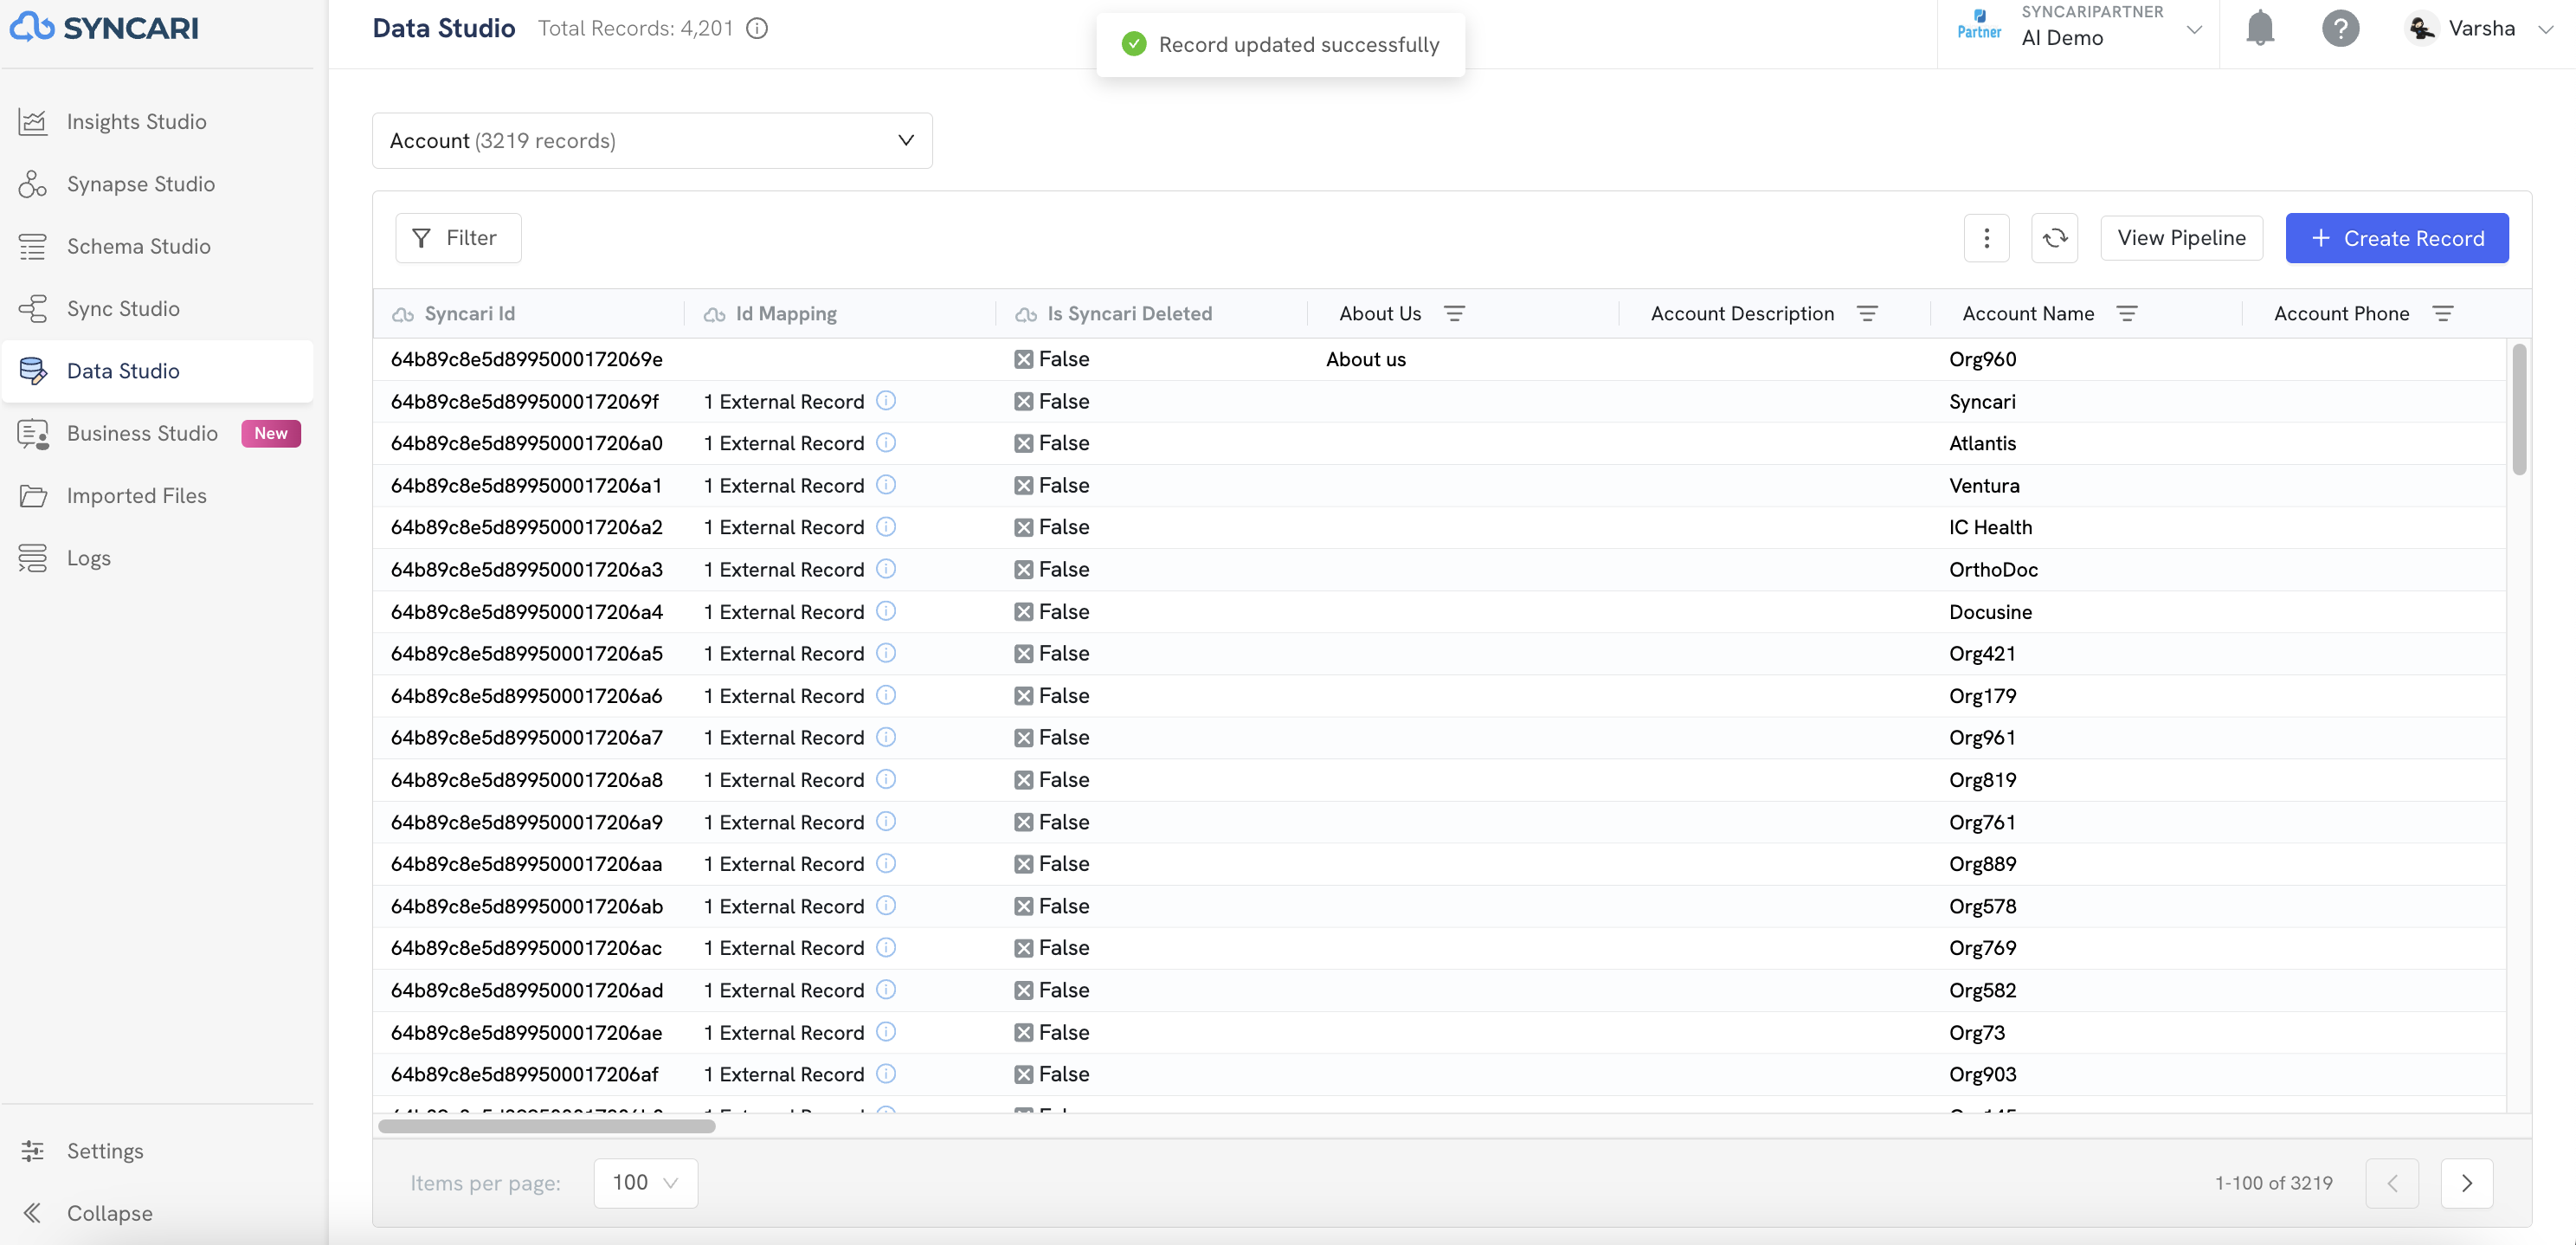Toggle False checkbox in Ventura row
The height and width of the screenshot is (1245, 2576).
(1023, 485)
